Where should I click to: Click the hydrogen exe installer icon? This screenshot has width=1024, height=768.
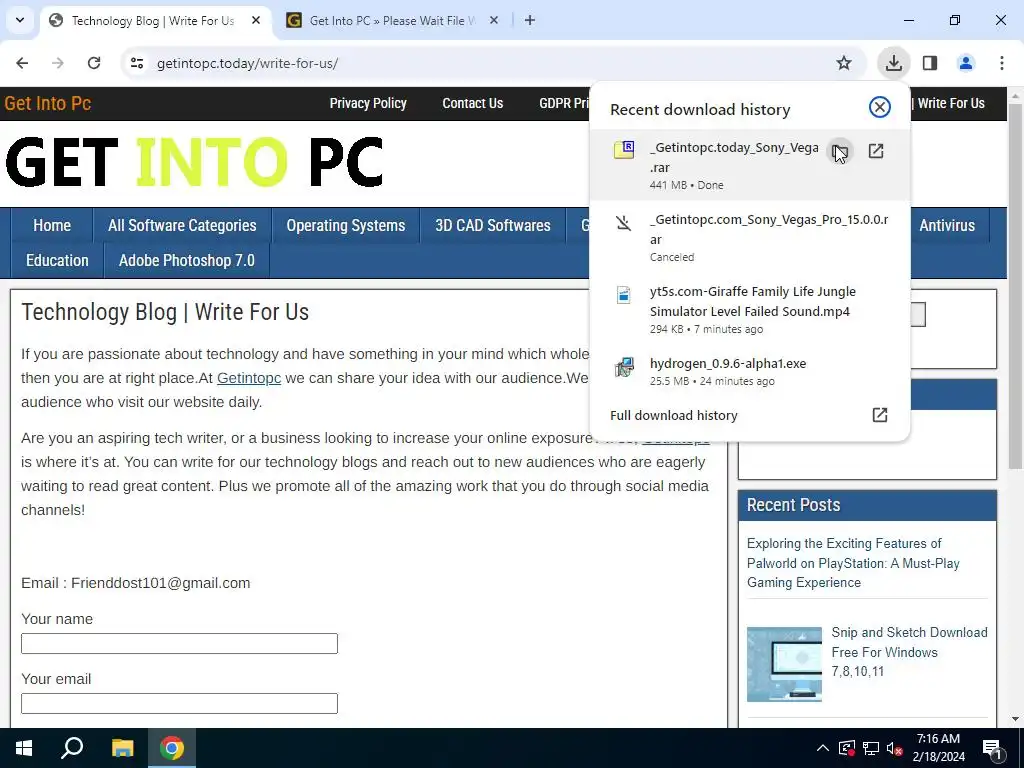click(624, 367)
